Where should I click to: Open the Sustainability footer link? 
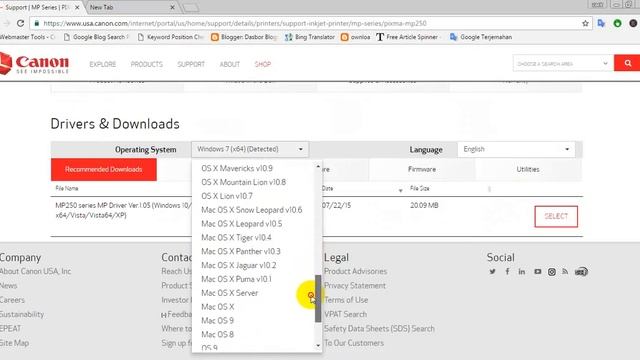tap(22, 314)
